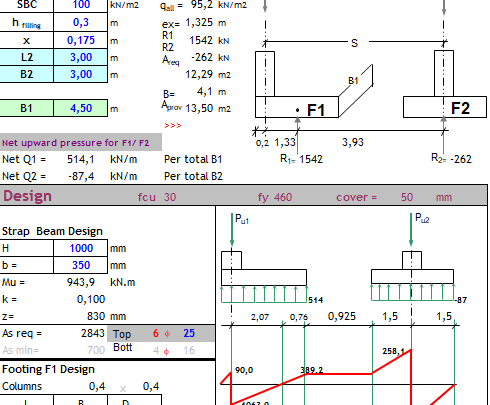Click the F1 footing label in diagram
The width and height of the screenshot is (490, 405).
pos(316,110)
